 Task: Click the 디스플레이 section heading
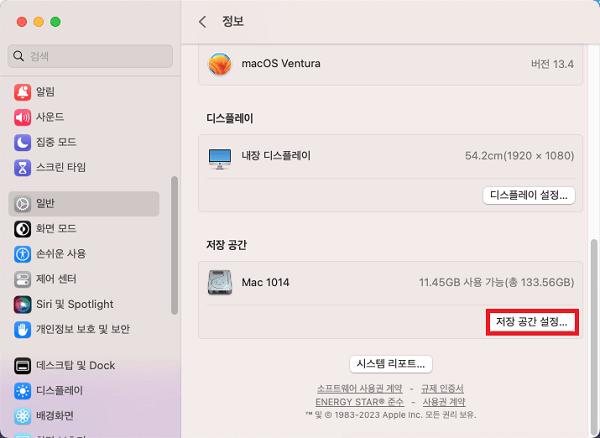pyautogui.click(x=230, y=118)
